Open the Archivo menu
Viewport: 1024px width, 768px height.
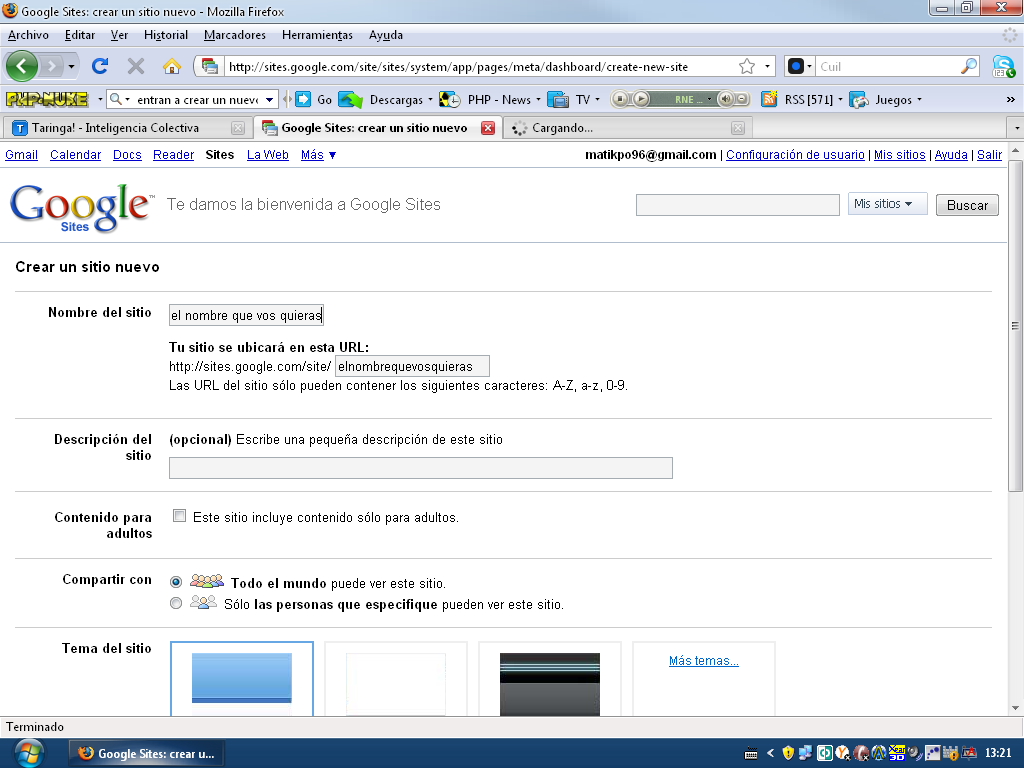28,35
